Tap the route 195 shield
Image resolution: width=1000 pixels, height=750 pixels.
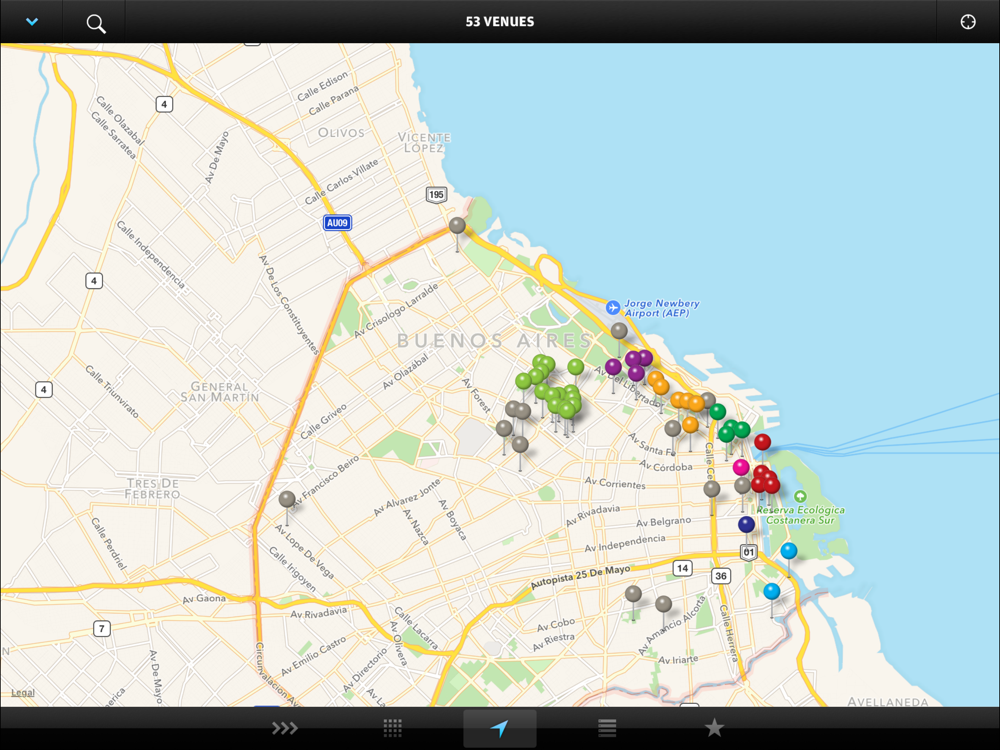(x=436, y=195)
